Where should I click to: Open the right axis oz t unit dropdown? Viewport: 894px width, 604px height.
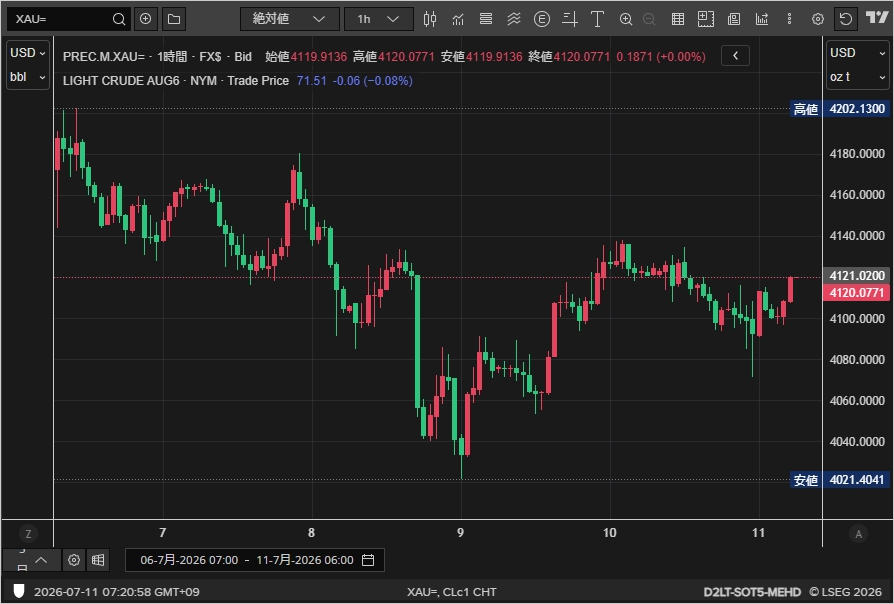[858, 77]
